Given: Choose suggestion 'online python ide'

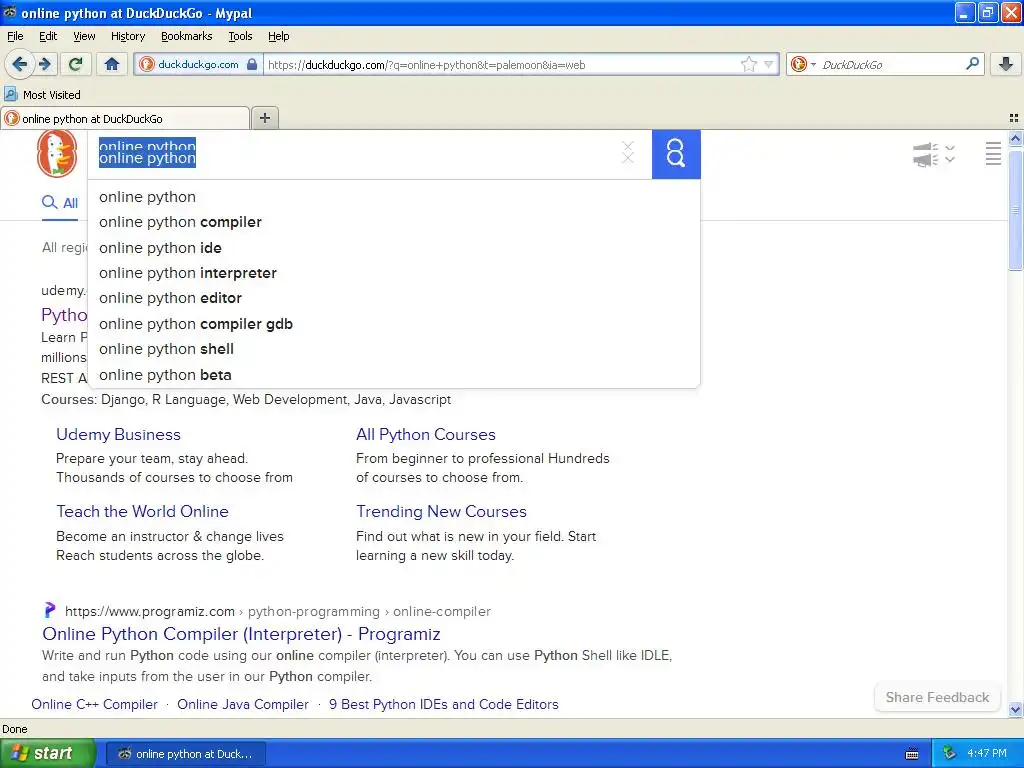Looking at the screenshot, I should click(x=394, y=248).
